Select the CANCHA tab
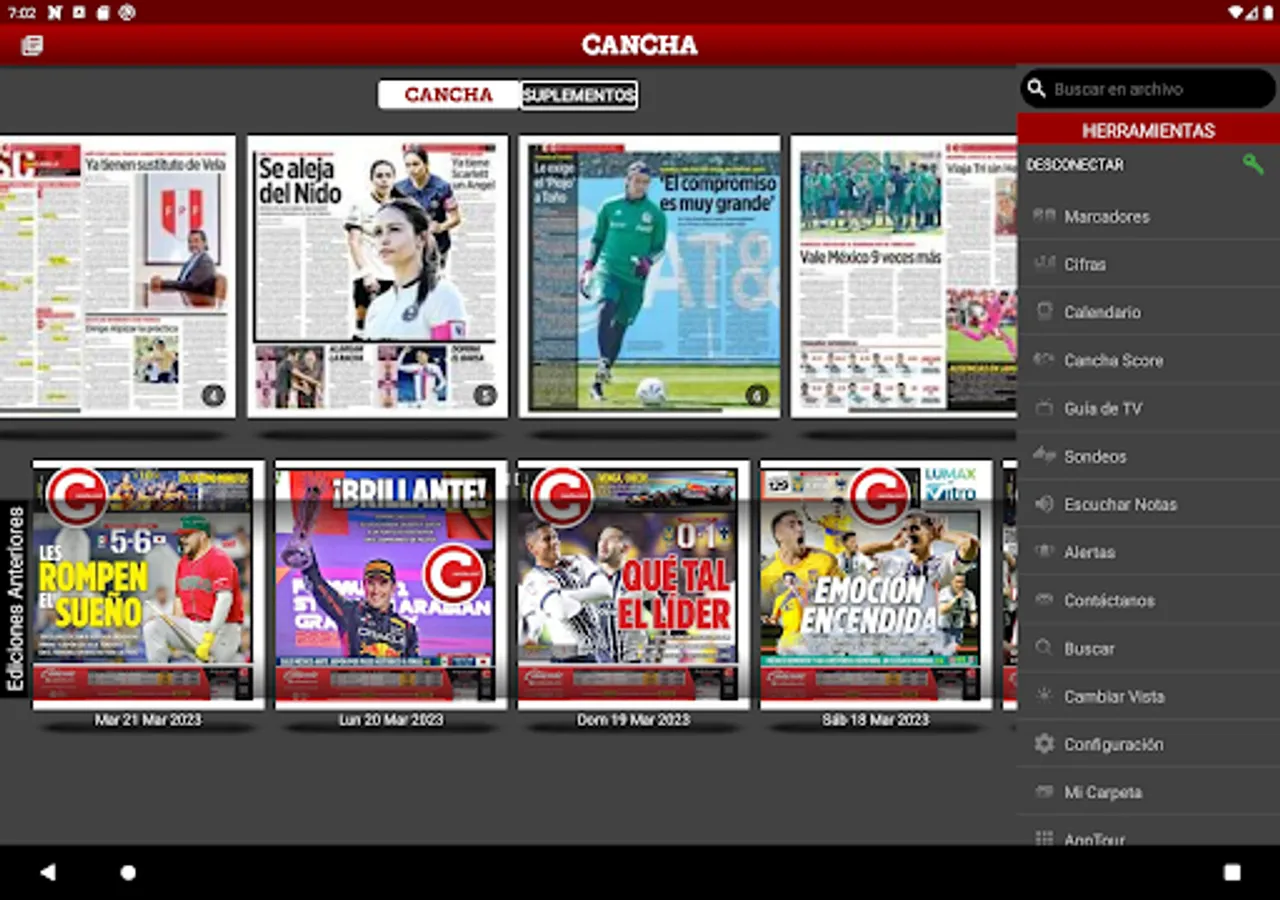 click(449, 95)
